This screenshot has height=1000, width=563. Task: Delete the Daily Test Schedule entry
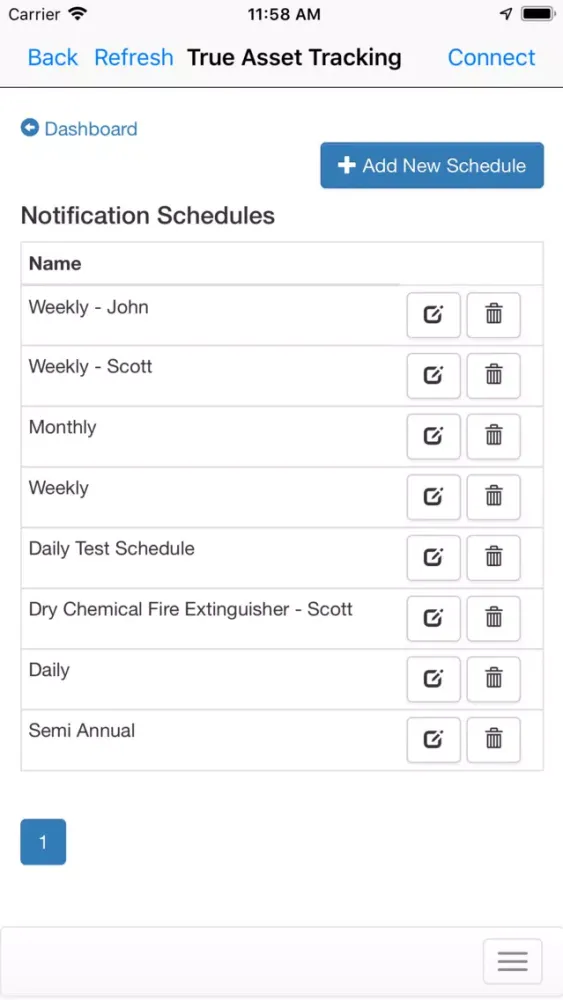click(494, 558)
